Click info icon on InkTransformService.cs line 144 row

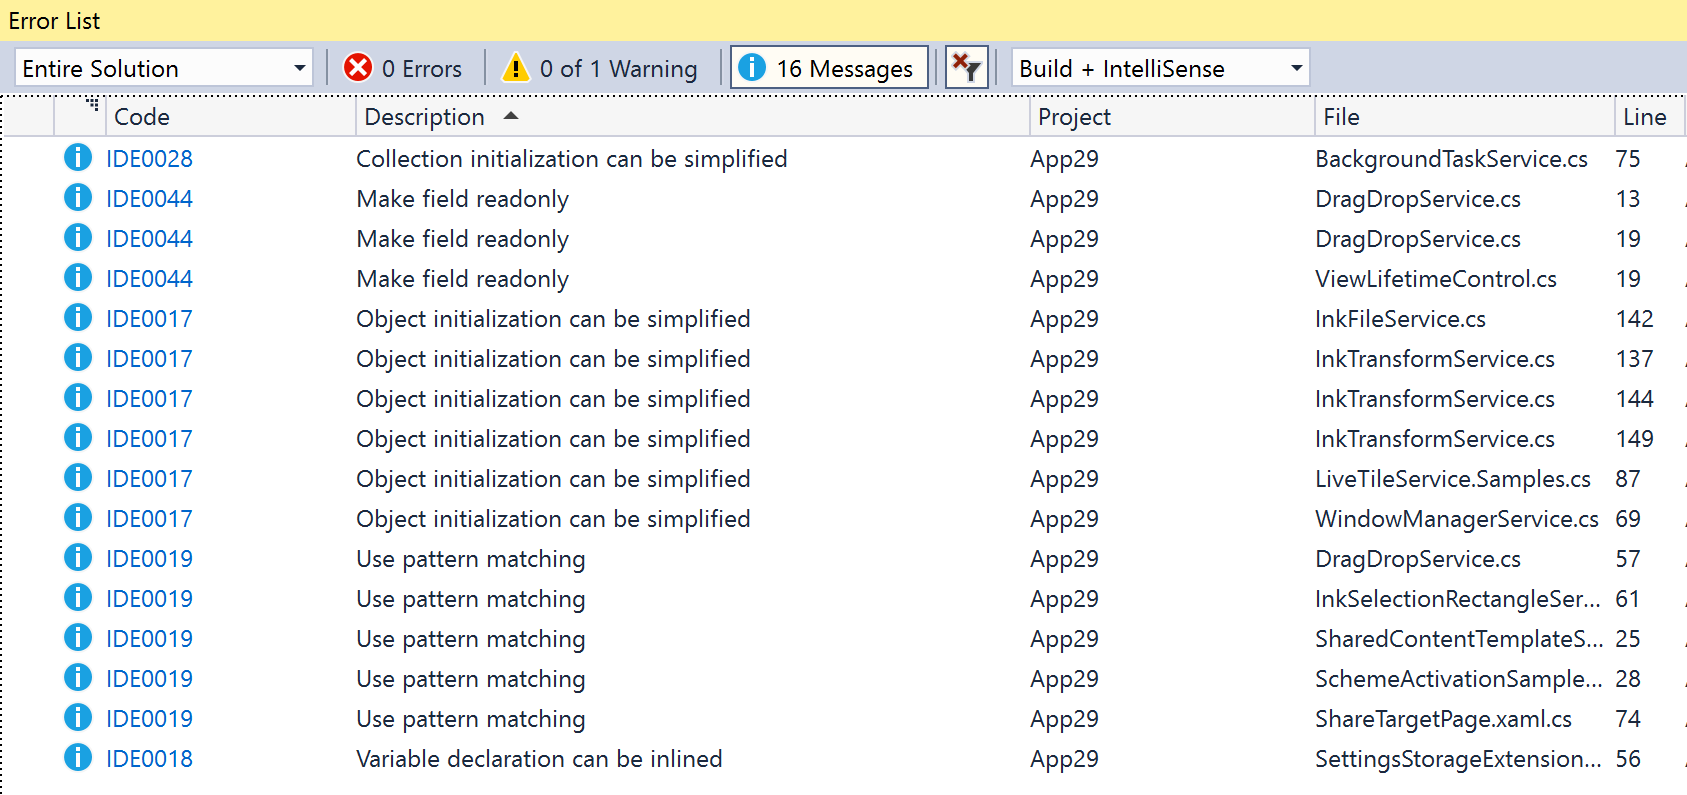click(78, 397)
